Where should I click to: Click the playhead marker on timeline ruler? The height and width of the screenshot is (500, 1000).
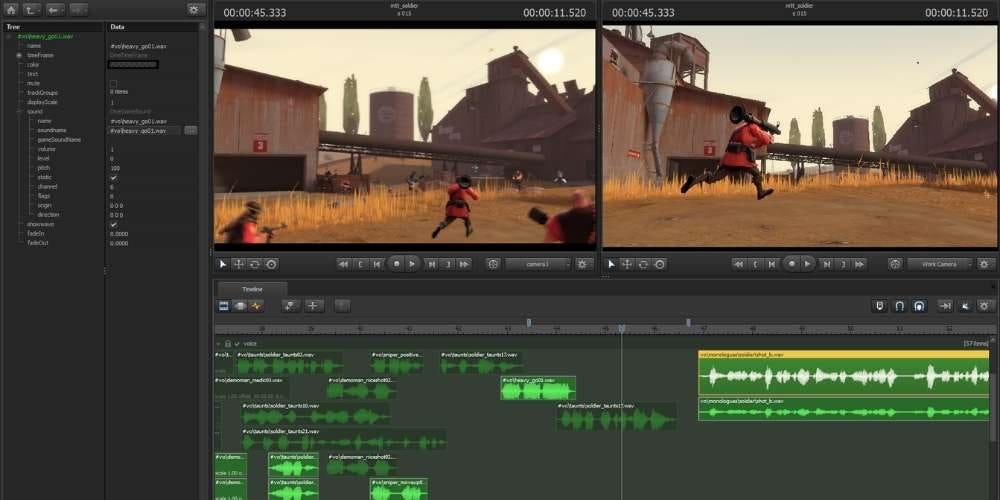pos(622,328)
